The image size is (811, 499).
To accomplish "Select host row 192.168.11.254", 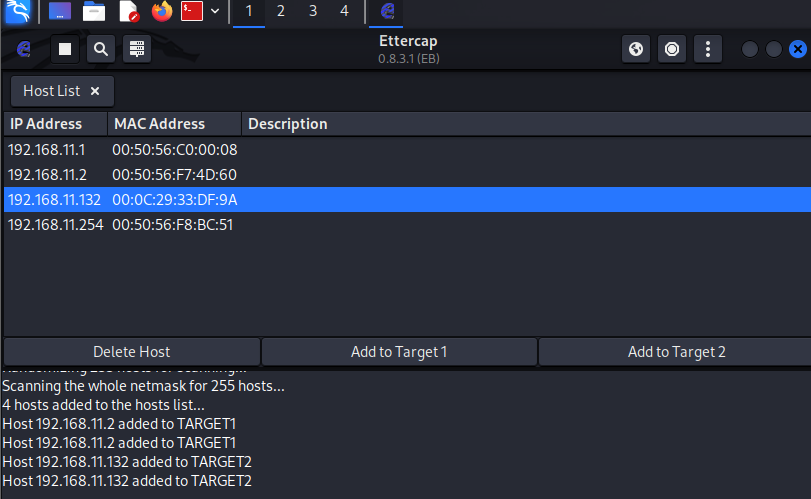I will click(x=408, y=224).
